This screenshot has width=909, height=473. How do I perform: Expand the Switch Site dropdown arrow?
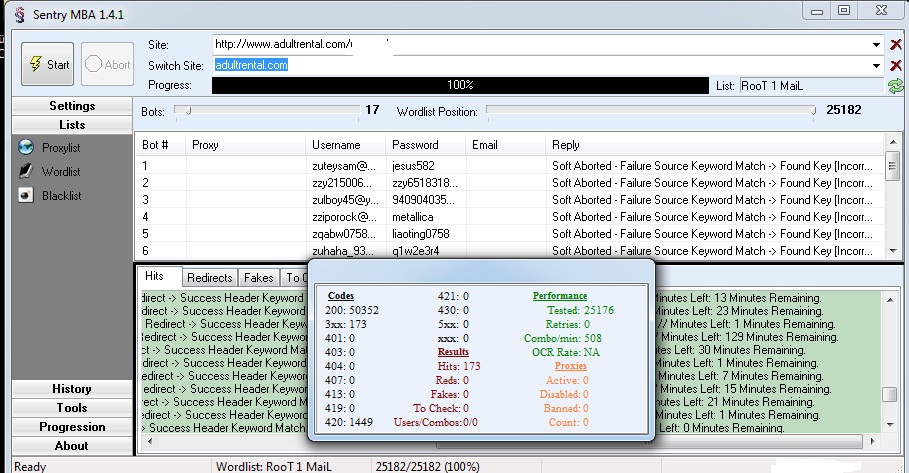877,66
